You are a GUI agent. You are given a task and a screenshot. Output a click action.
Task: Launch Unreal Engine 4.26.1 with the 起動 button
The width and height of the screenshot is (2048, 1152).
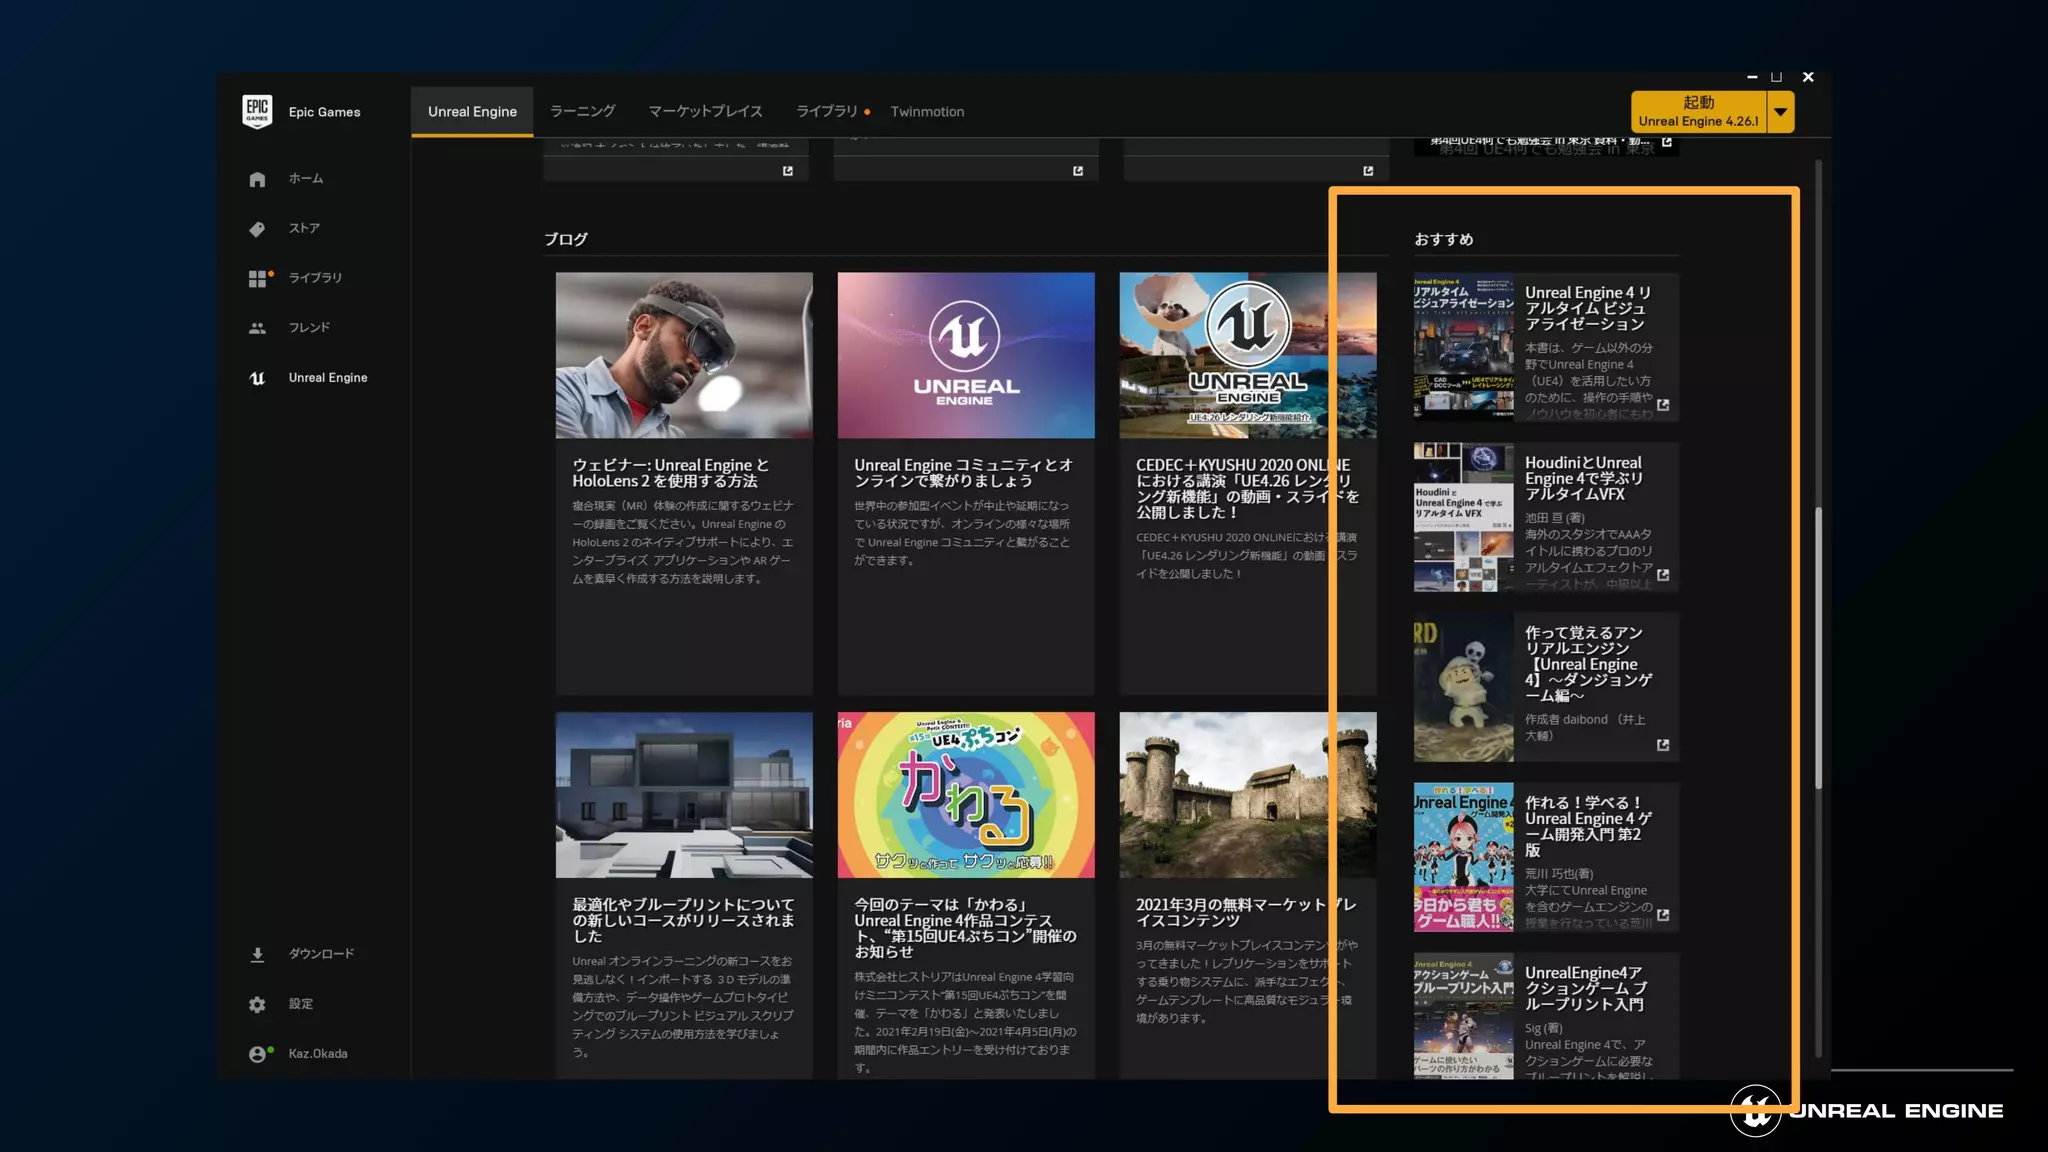click(1698, 112)
